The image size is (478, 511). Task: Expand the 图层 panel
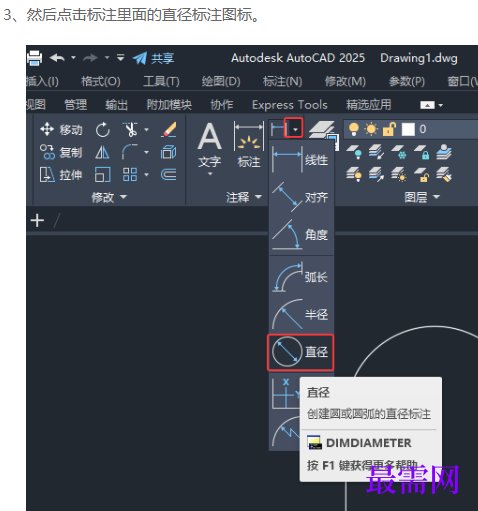pyautogui.click(x=422, y=197)
